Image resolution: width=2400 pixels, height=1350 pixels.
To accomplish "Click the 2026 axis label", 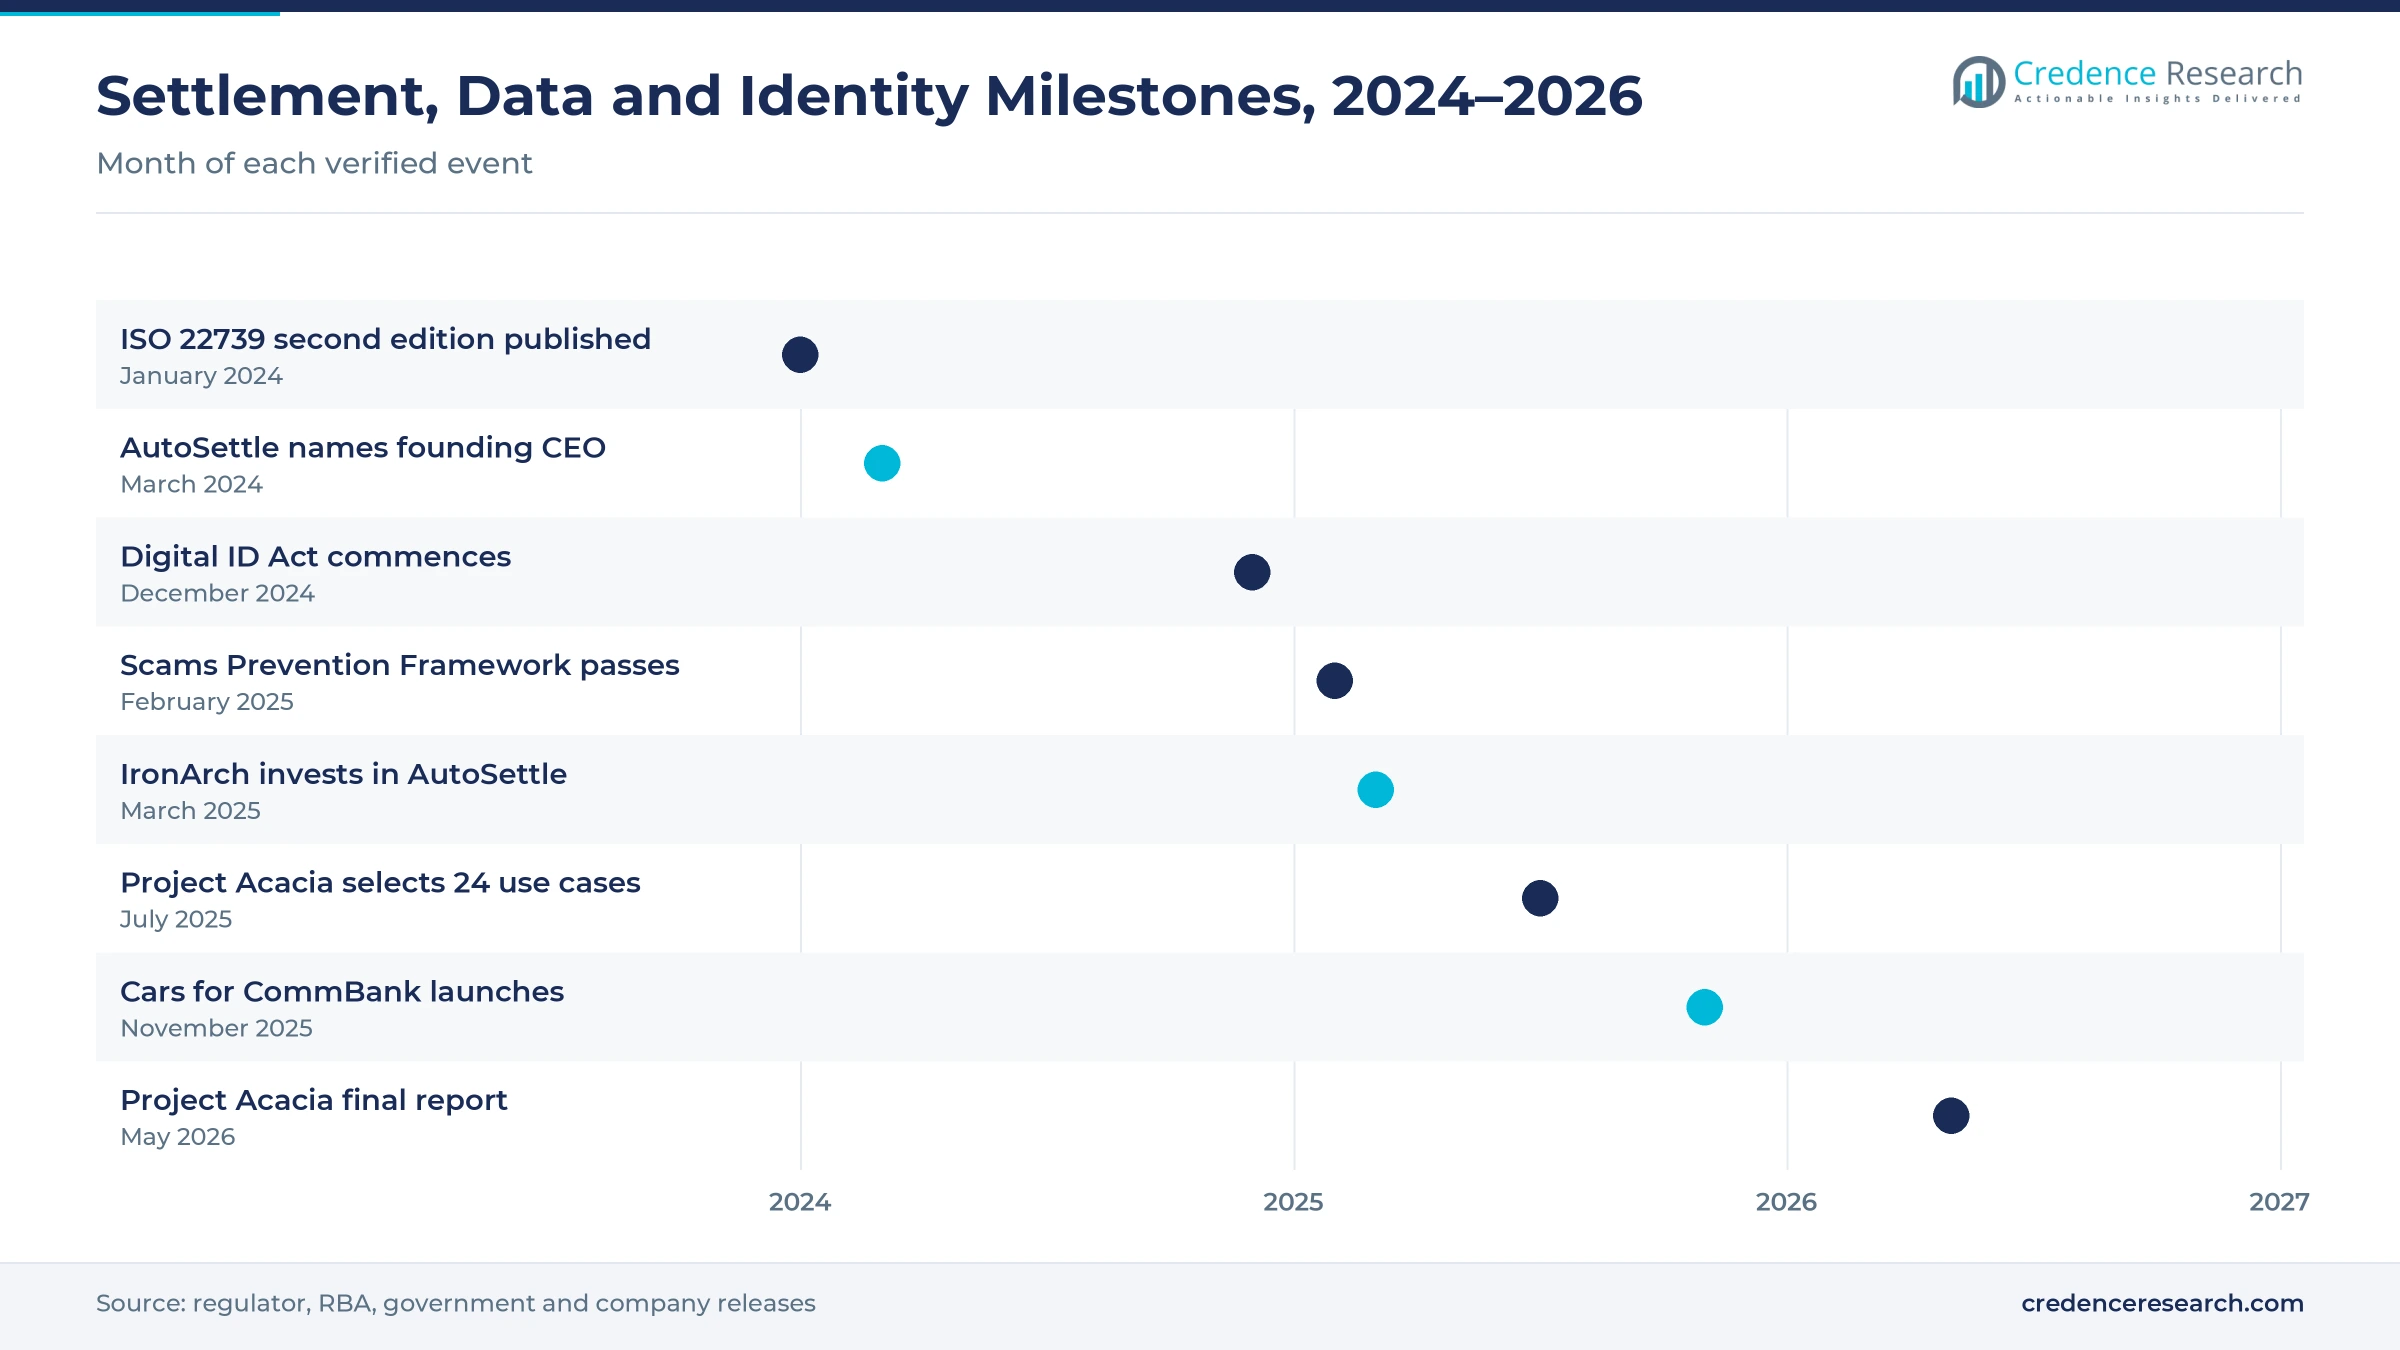I will click(1786, 1202).
